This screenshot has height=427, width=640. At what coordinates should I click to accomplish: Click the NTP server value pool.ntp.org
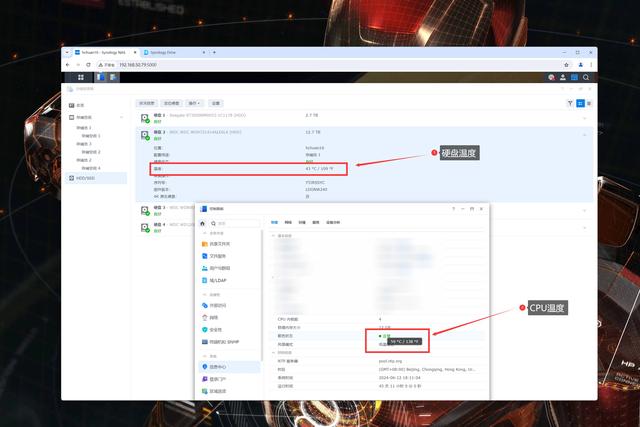(x=390, y=361)
